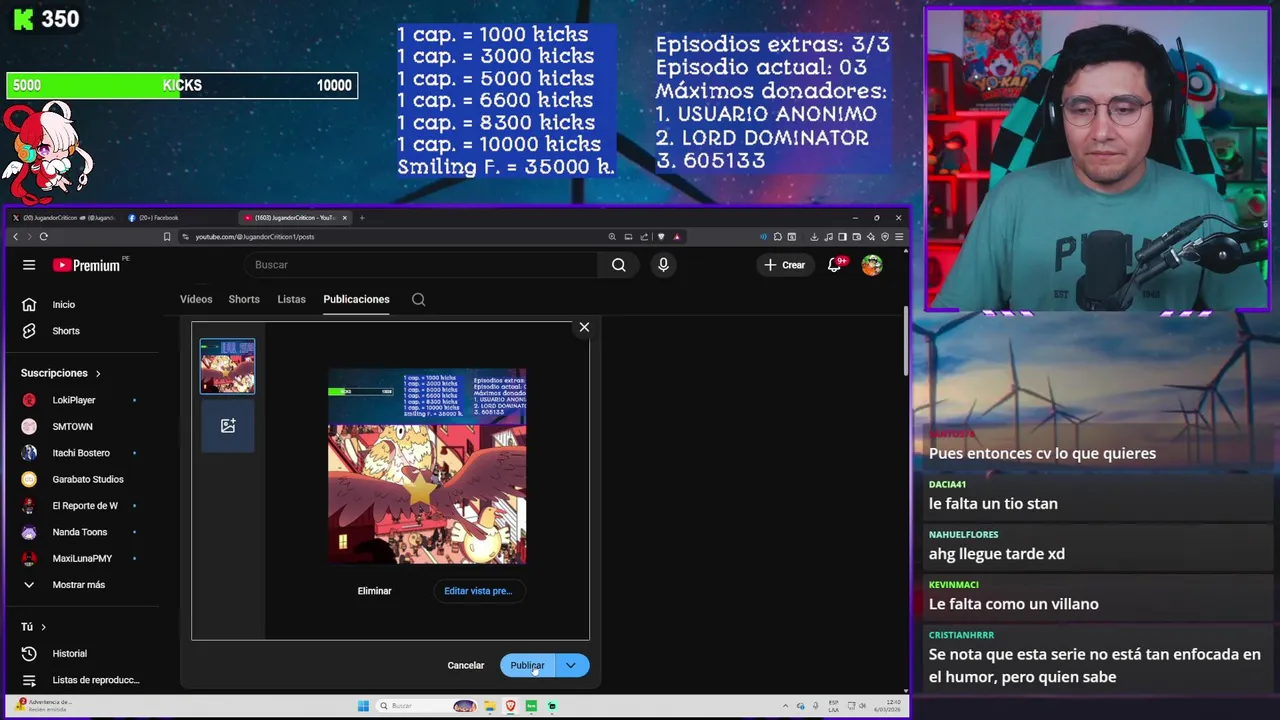This screenshot has width=1280, height=720.
Task: Click the YouTube Buscar search field
Action: (x=421, y=265)
